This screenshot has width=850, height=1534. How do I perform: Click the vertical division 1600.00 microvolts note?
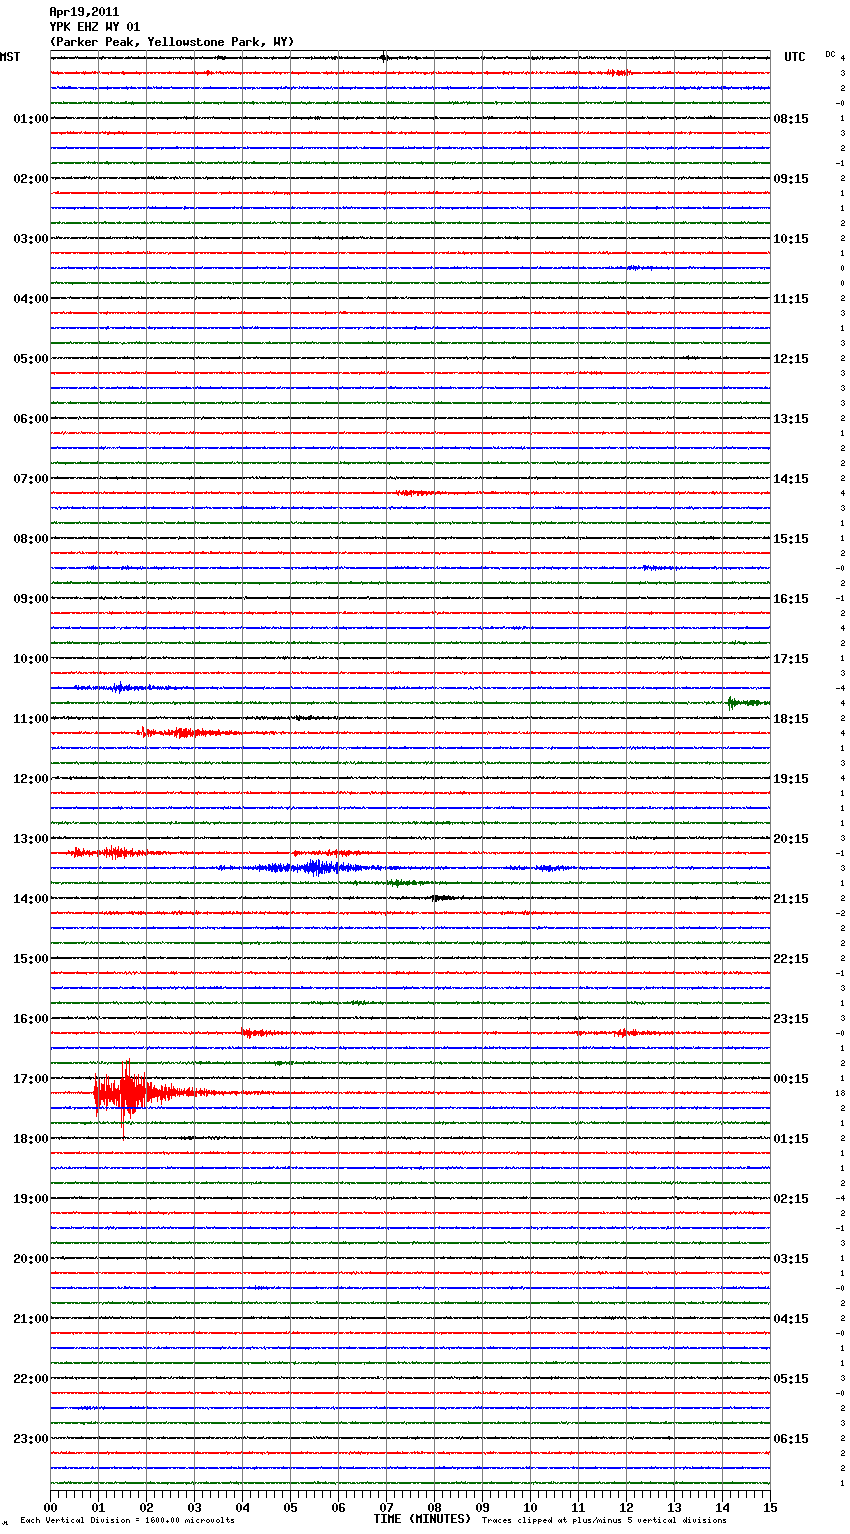[127, 1521]
